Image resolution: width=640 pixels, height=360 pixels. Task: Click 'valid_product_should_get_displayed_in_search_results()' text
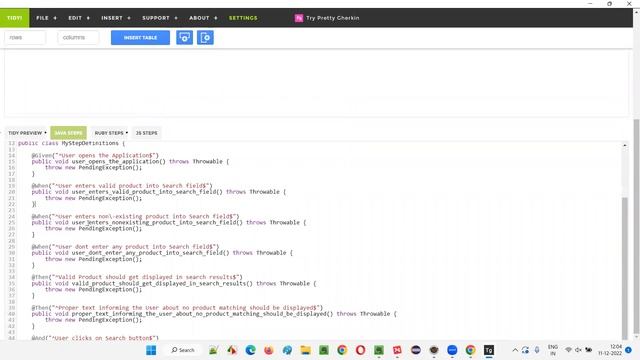point(162,283)
